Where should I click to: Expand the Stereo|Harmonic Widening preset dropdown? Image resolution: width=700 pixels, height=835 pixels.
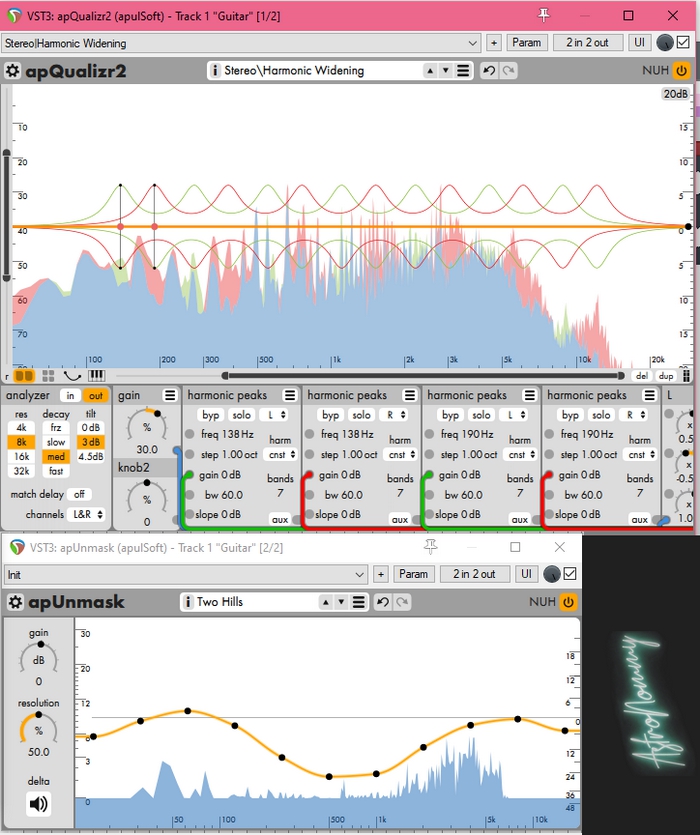473,43
